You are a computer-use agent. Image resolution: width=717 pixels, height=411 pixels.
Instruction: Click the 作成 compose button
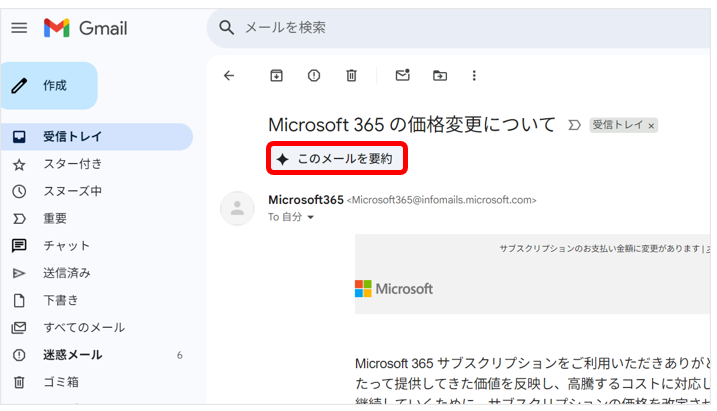coord(49,85)
